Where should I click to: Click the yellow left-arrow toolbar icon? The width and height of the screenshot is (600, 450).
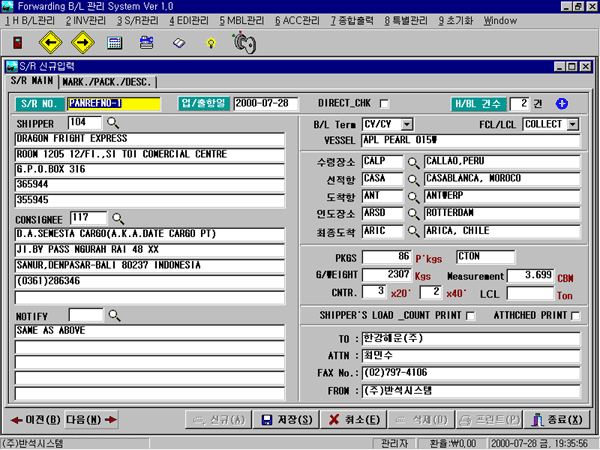51,42
